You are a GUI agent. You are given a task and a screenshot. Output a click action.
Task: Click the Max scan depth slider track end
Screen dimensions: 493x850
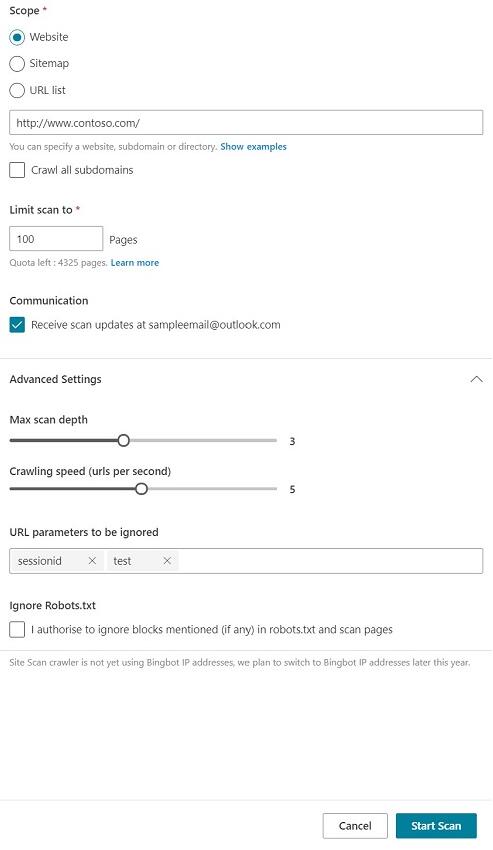click(x=275, y=440)
